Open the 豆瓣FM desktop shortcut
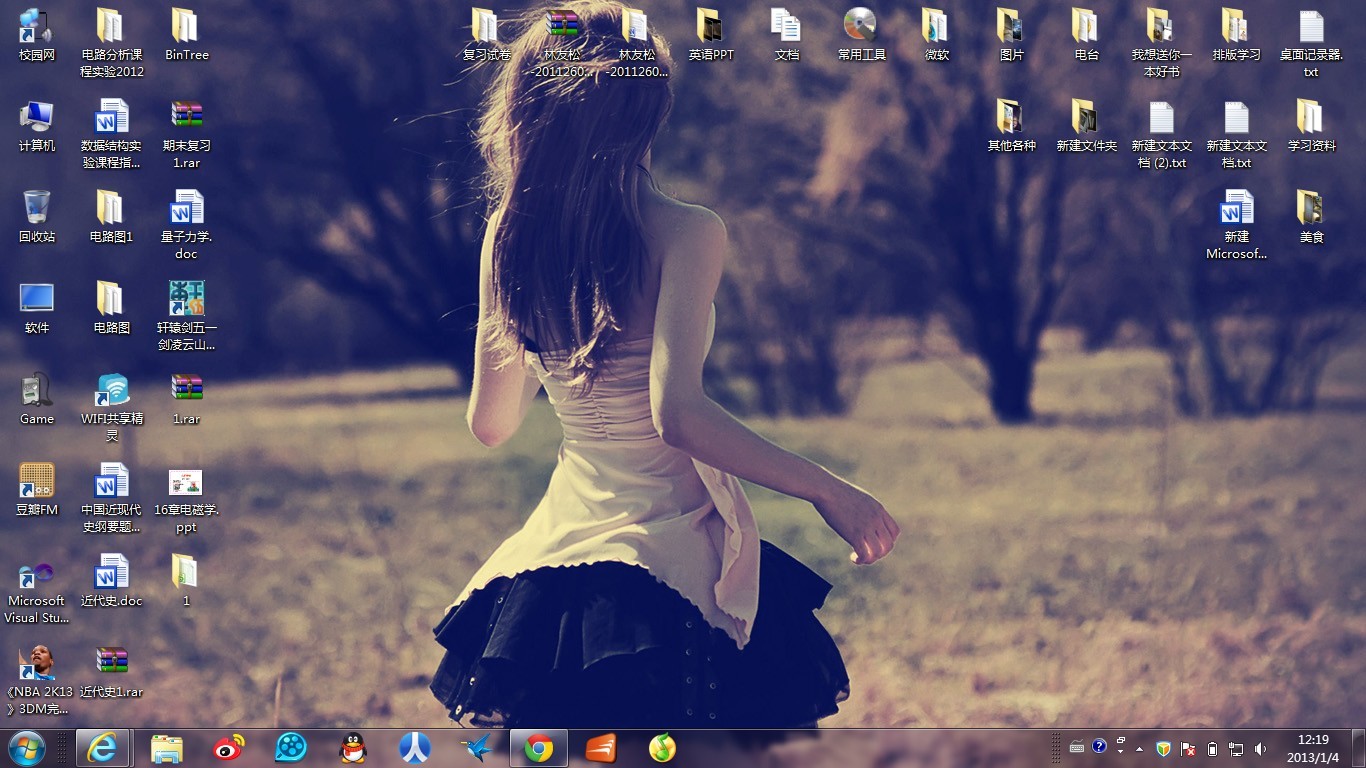This screenshot has height=768, width=1366. (37, 481)
